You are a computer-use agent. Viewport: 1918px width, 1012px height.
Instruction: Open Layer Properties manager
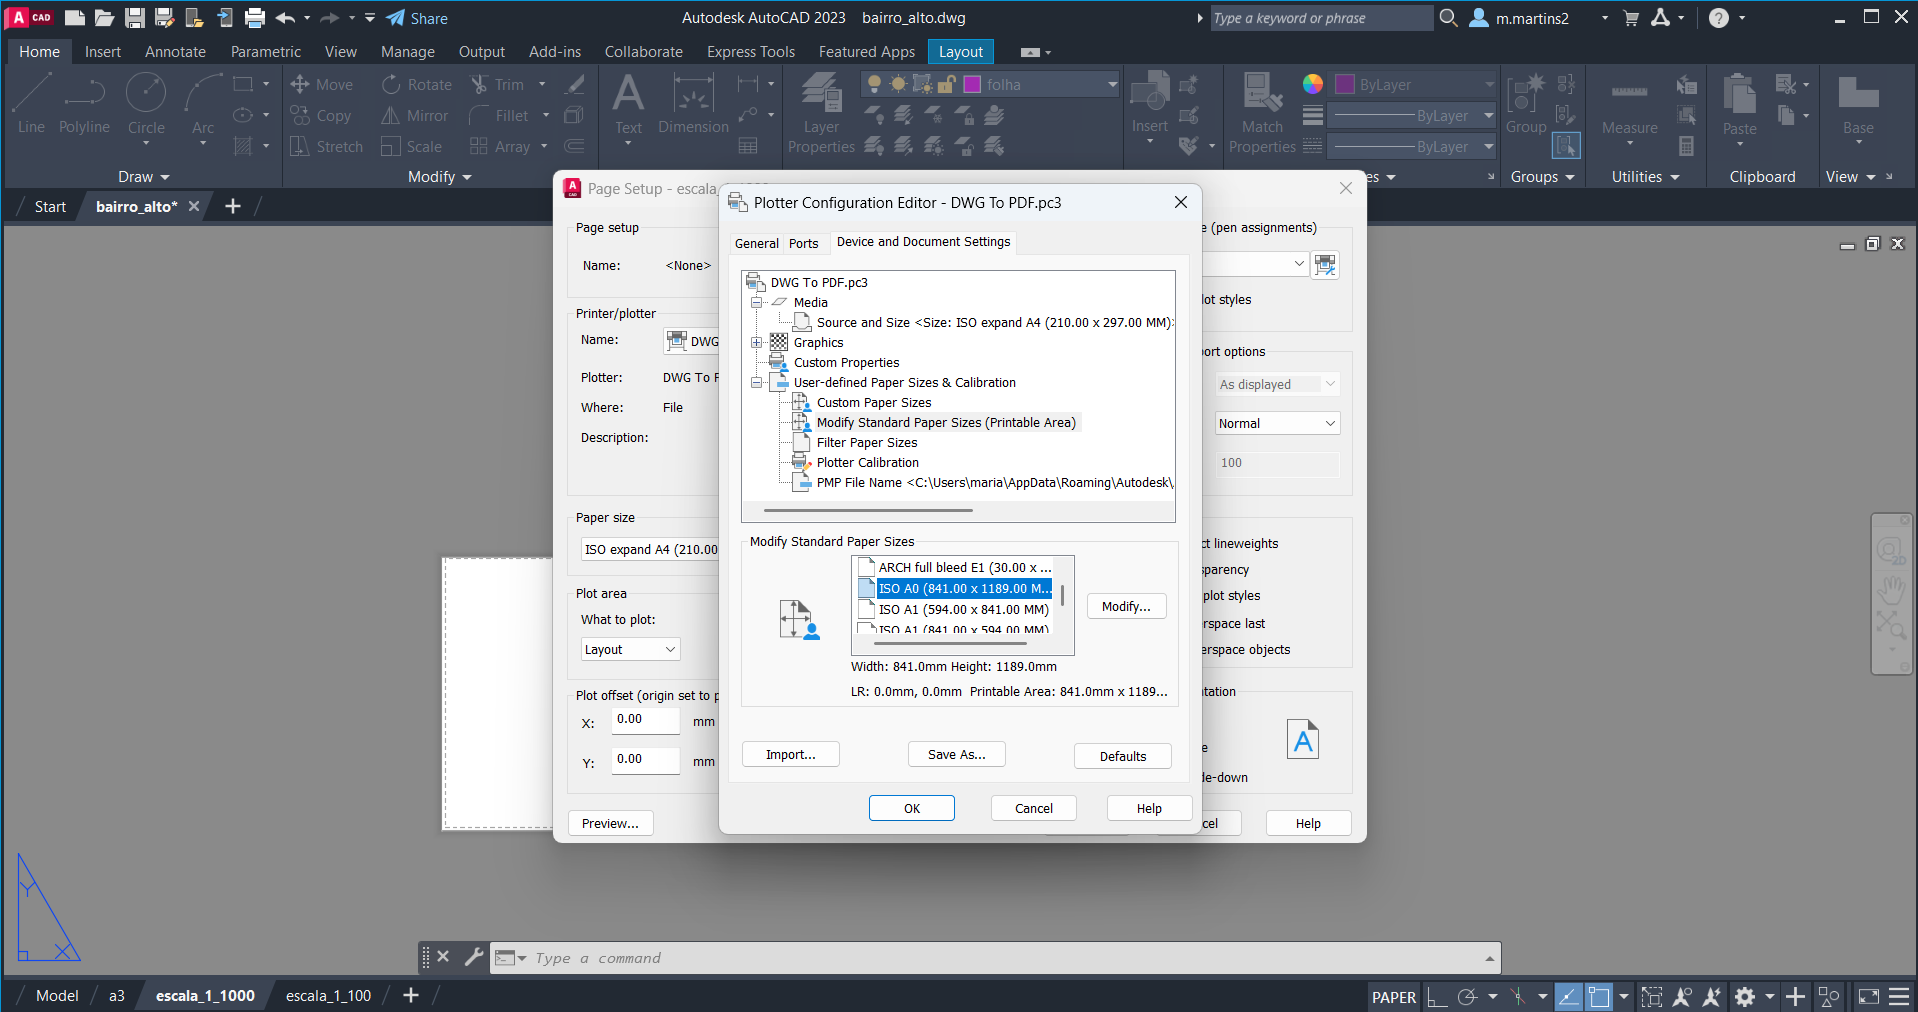pos(821,113)
